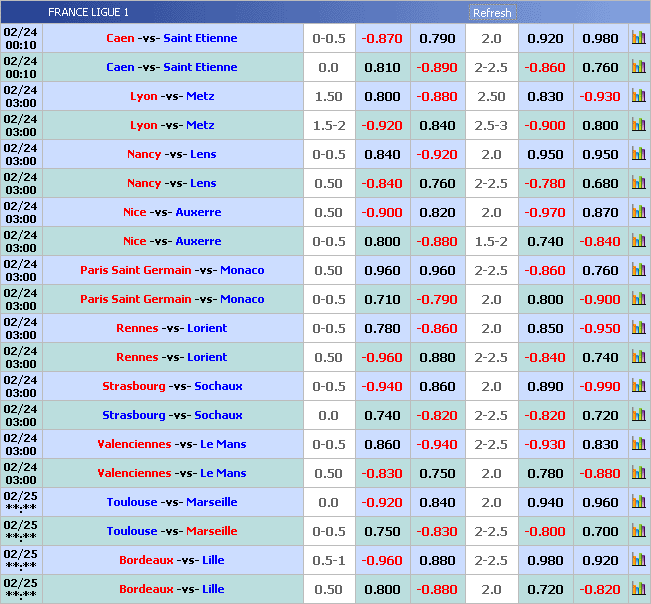Image resolution: width=651 pixels, height=604 pixels.
Task: Select -0.990 odds in Strasbourg vs Sochaux row
Action: pyautogui.click(x=600, y=386)
